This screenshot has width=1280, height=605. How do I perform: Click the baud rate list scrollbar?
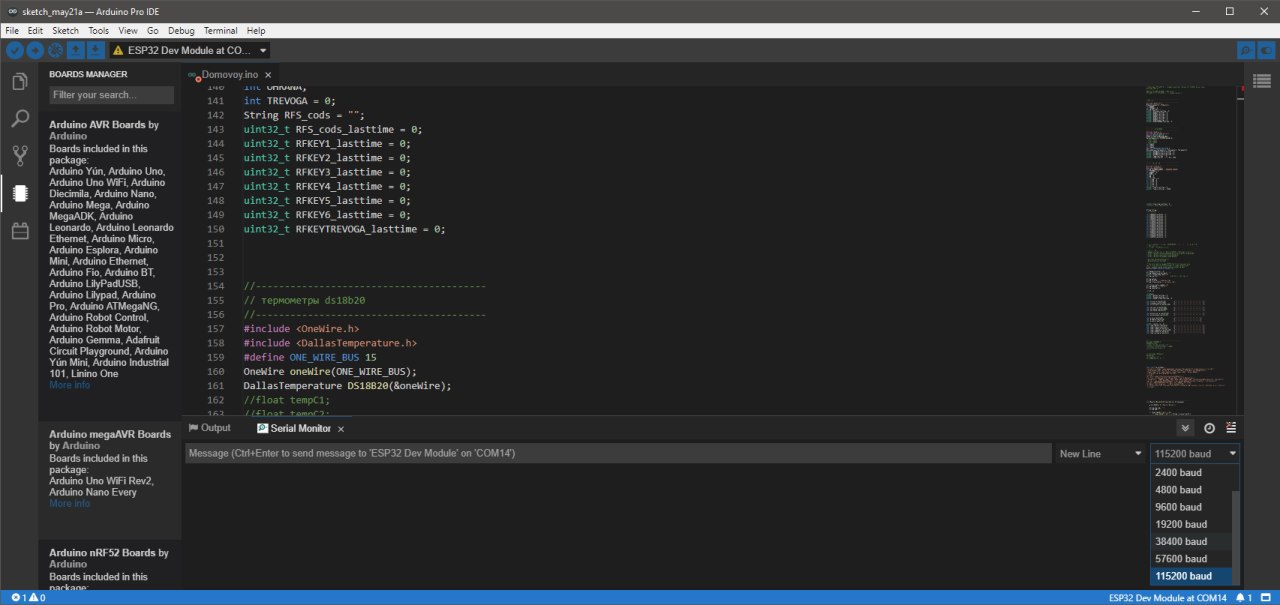click(x=1235, y=537)
